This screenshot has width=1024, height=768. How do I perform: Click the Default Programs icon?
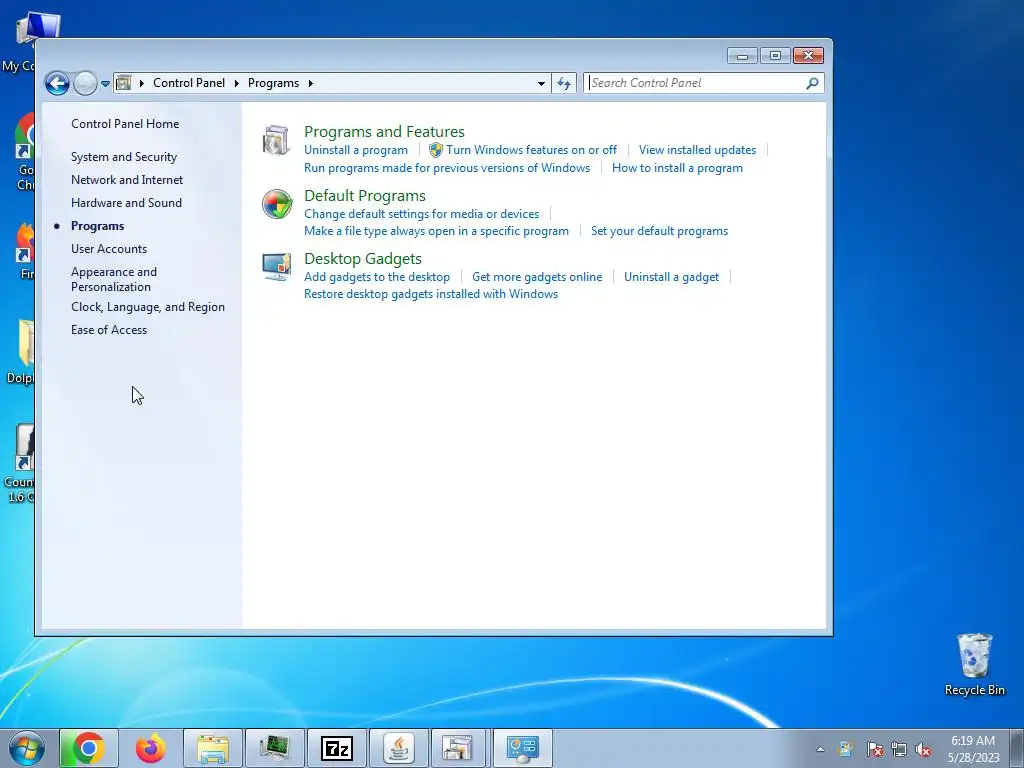pos(277,204)
